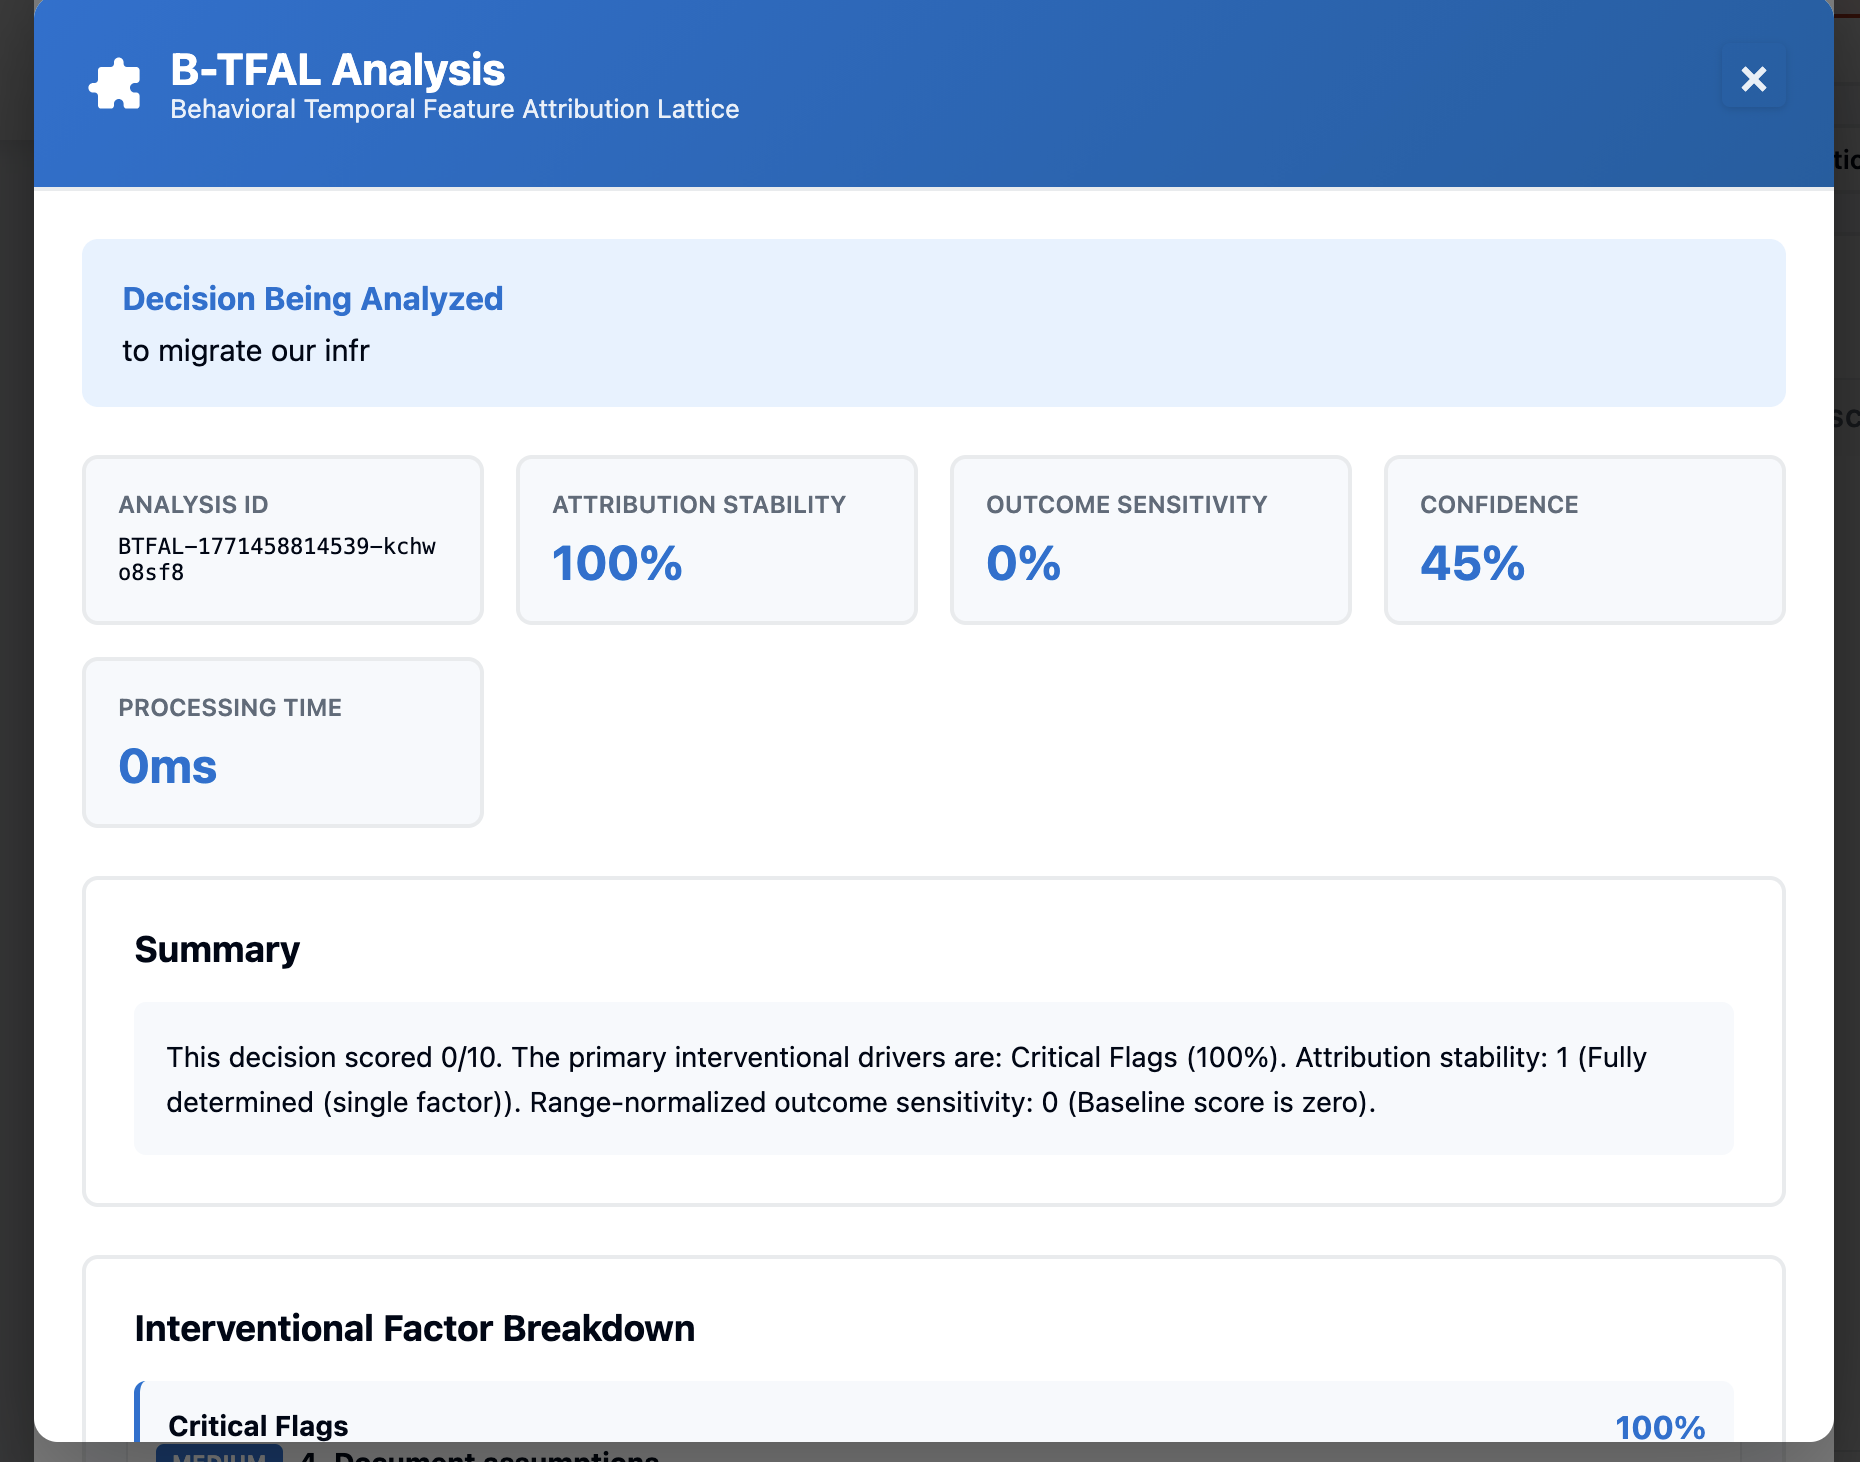Click the 'Decision Being Analyzed' heading
Screen dimensions: 1860x1462
(313, 299)
